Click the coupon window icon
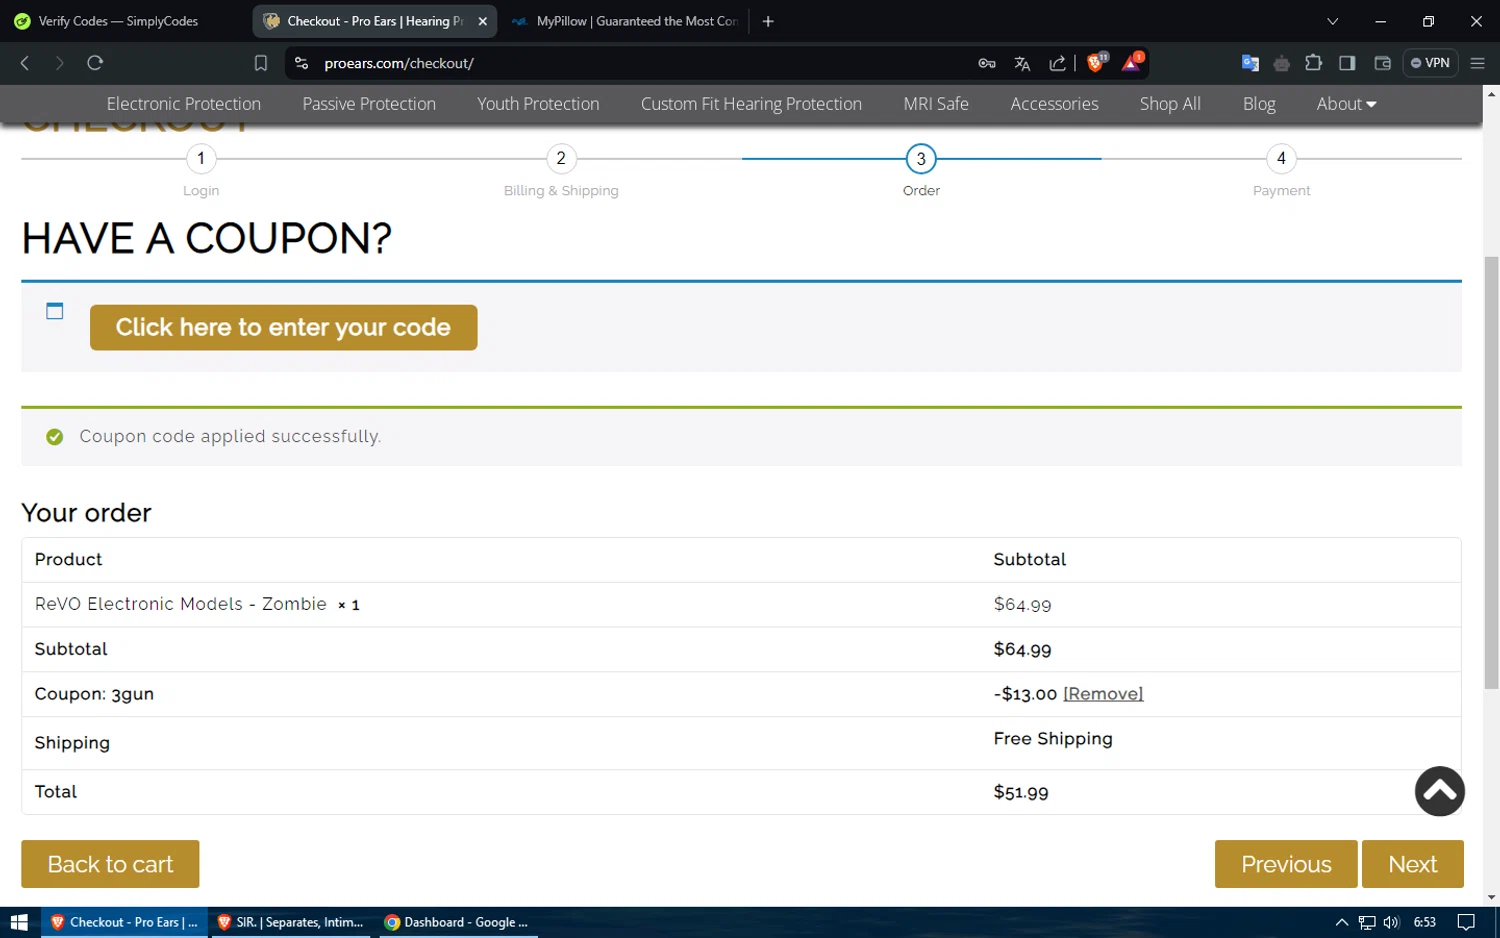This screenshot has width=1500, height=938. click(55, 311)
